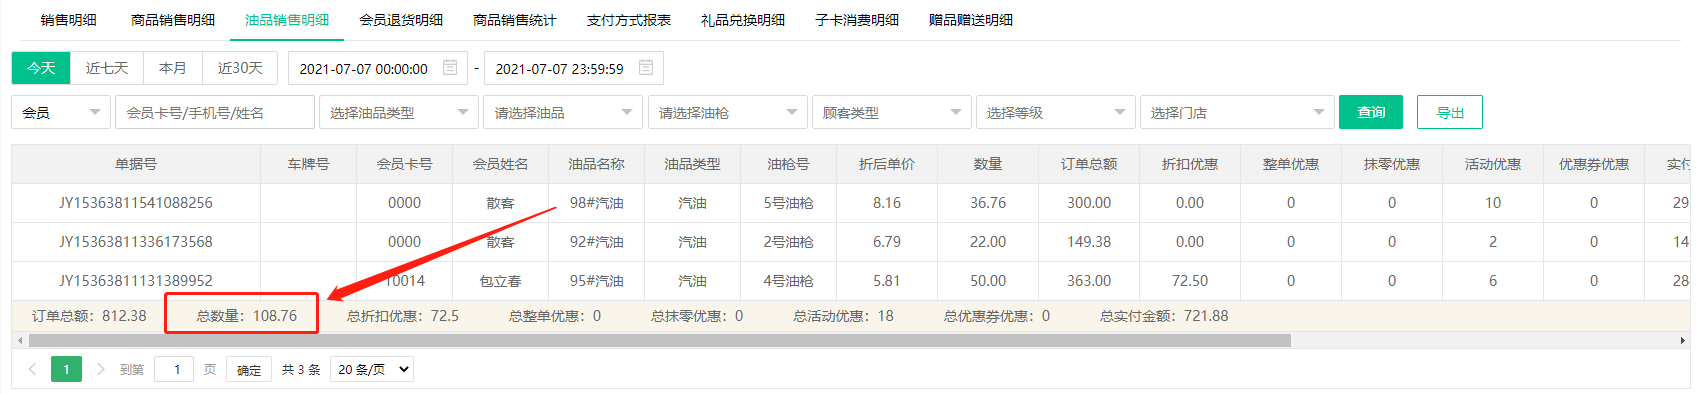Image resolution: width=1701 pixels, height=394 pixels.
Task: Go to next page arrow
Action: (100, 369)
